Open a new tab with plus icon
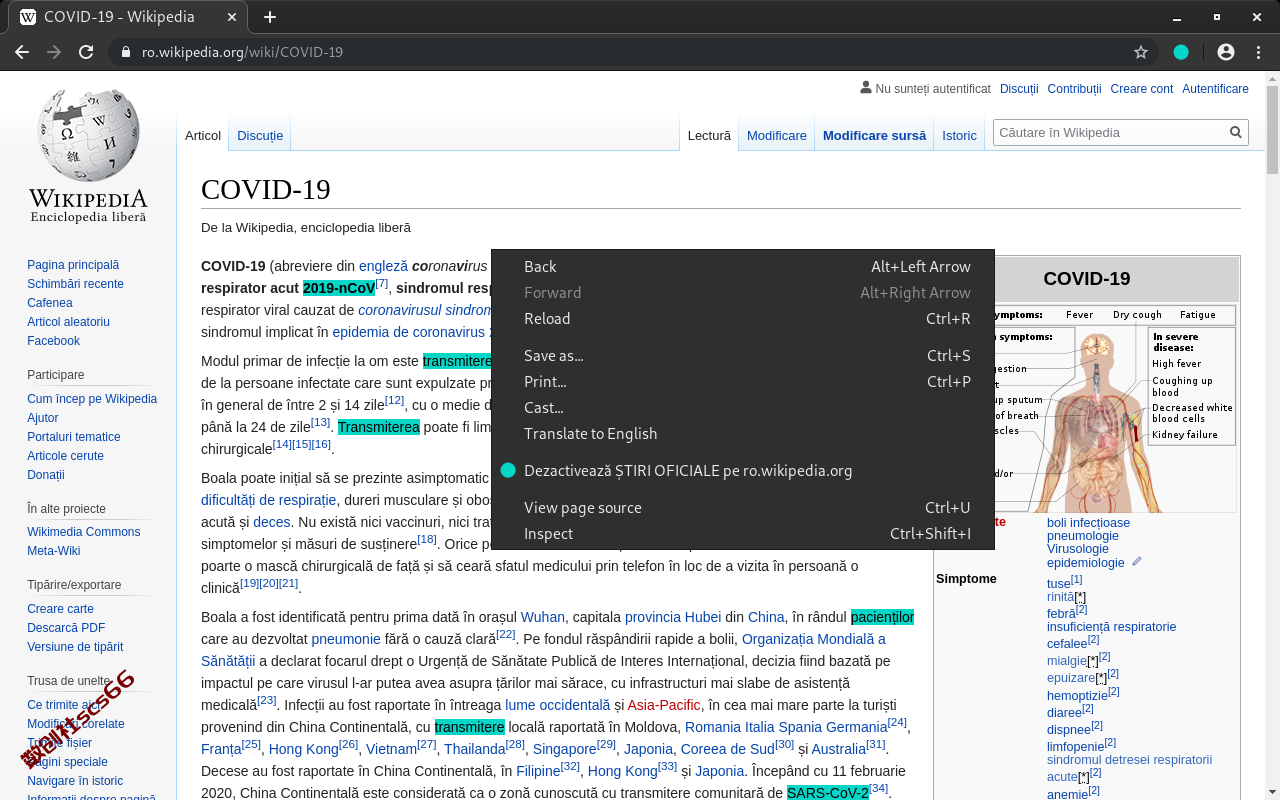Screen dimensions: 1280x800 [270, 17]
